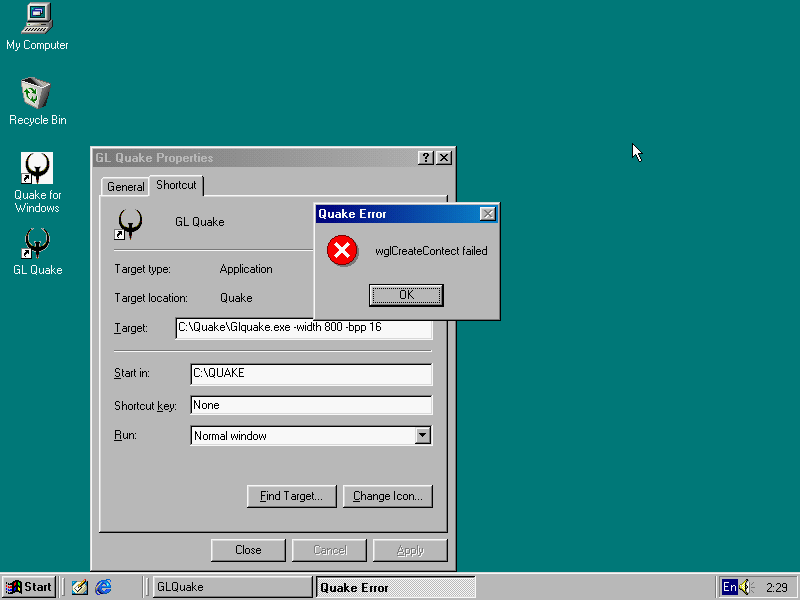This screenshot has width=800, height=600.
Task: Click the greyed Cancel button in Properties
Action: click(329, 550)
